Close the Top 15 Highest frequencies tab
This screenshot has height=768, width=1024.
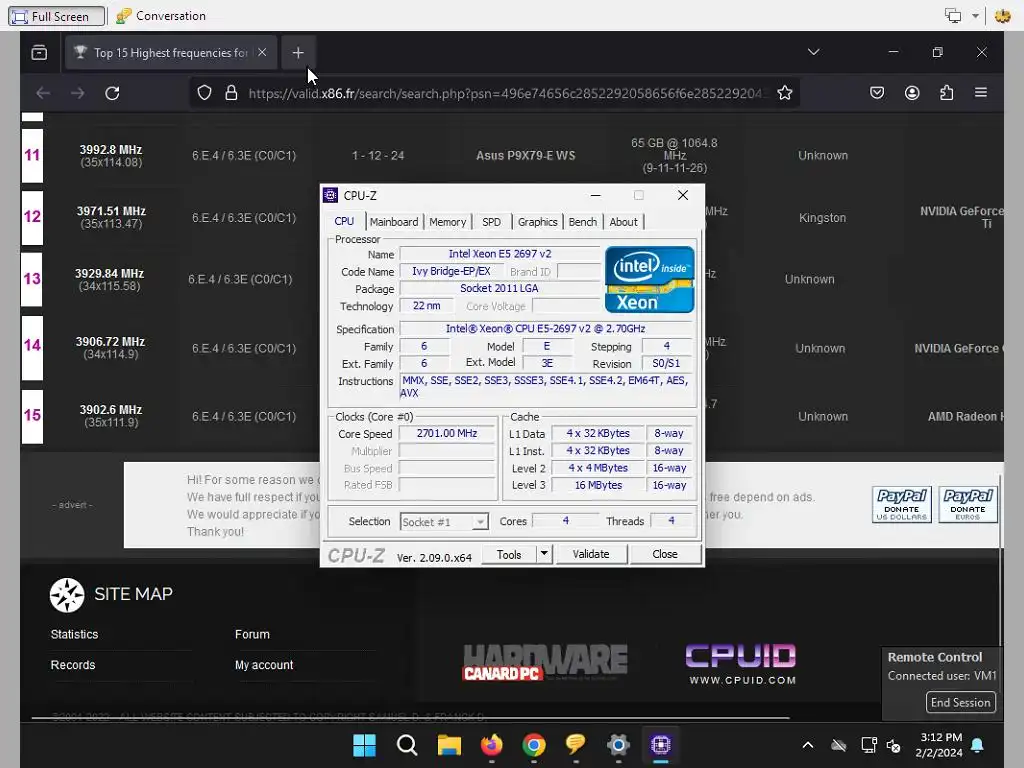[x=262, y=52]
